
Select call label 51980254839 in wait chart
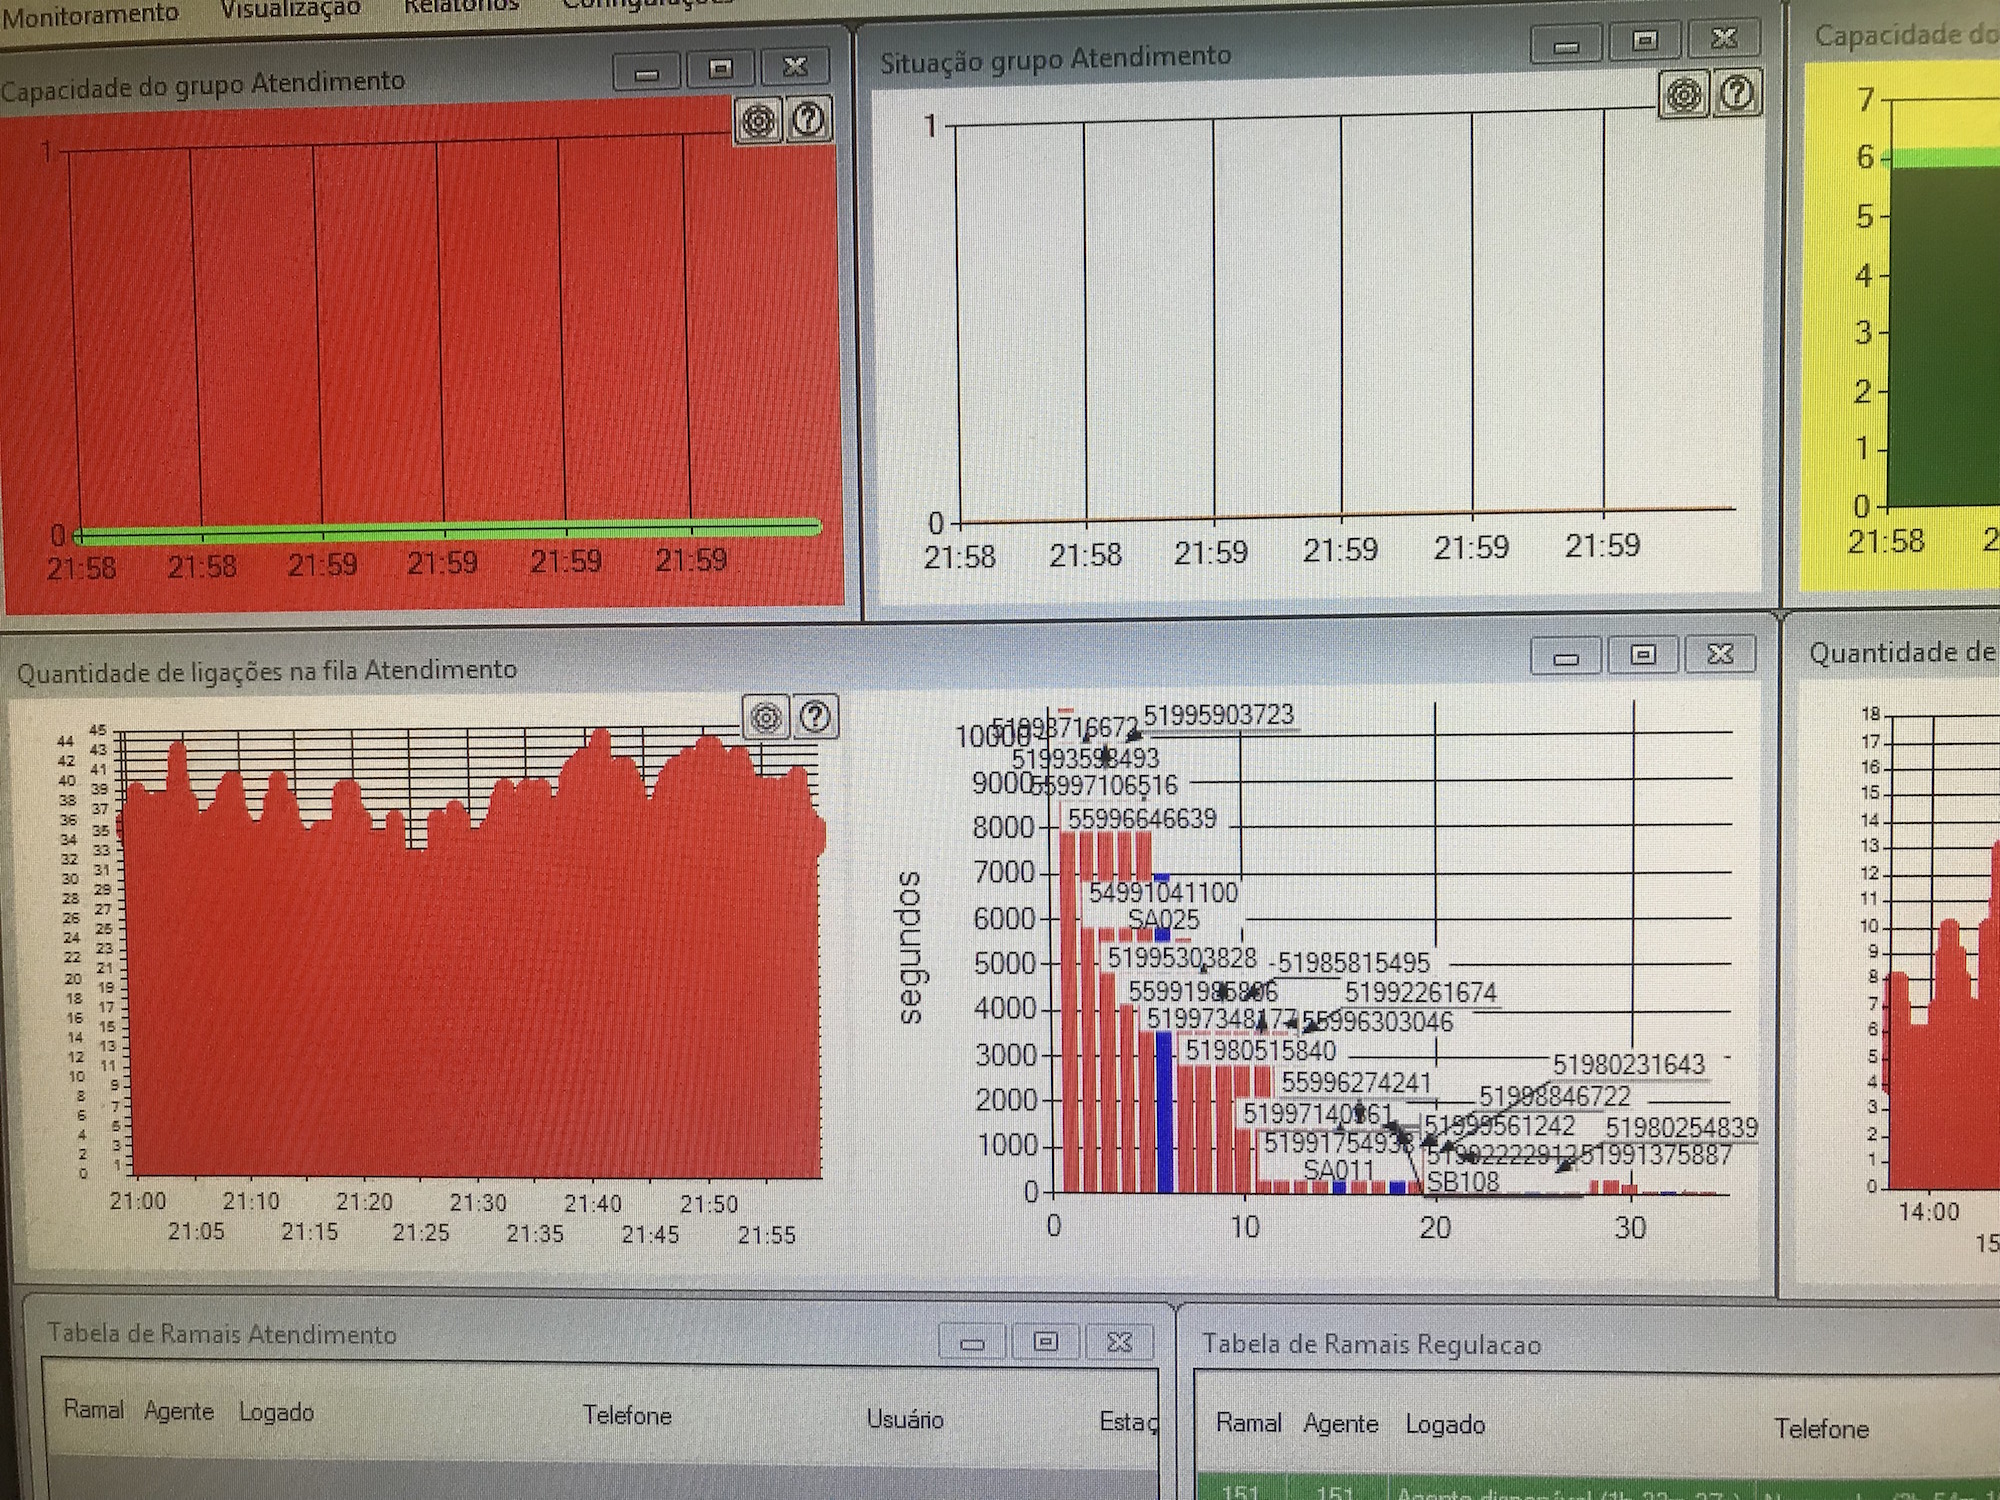(1681, 1128)
